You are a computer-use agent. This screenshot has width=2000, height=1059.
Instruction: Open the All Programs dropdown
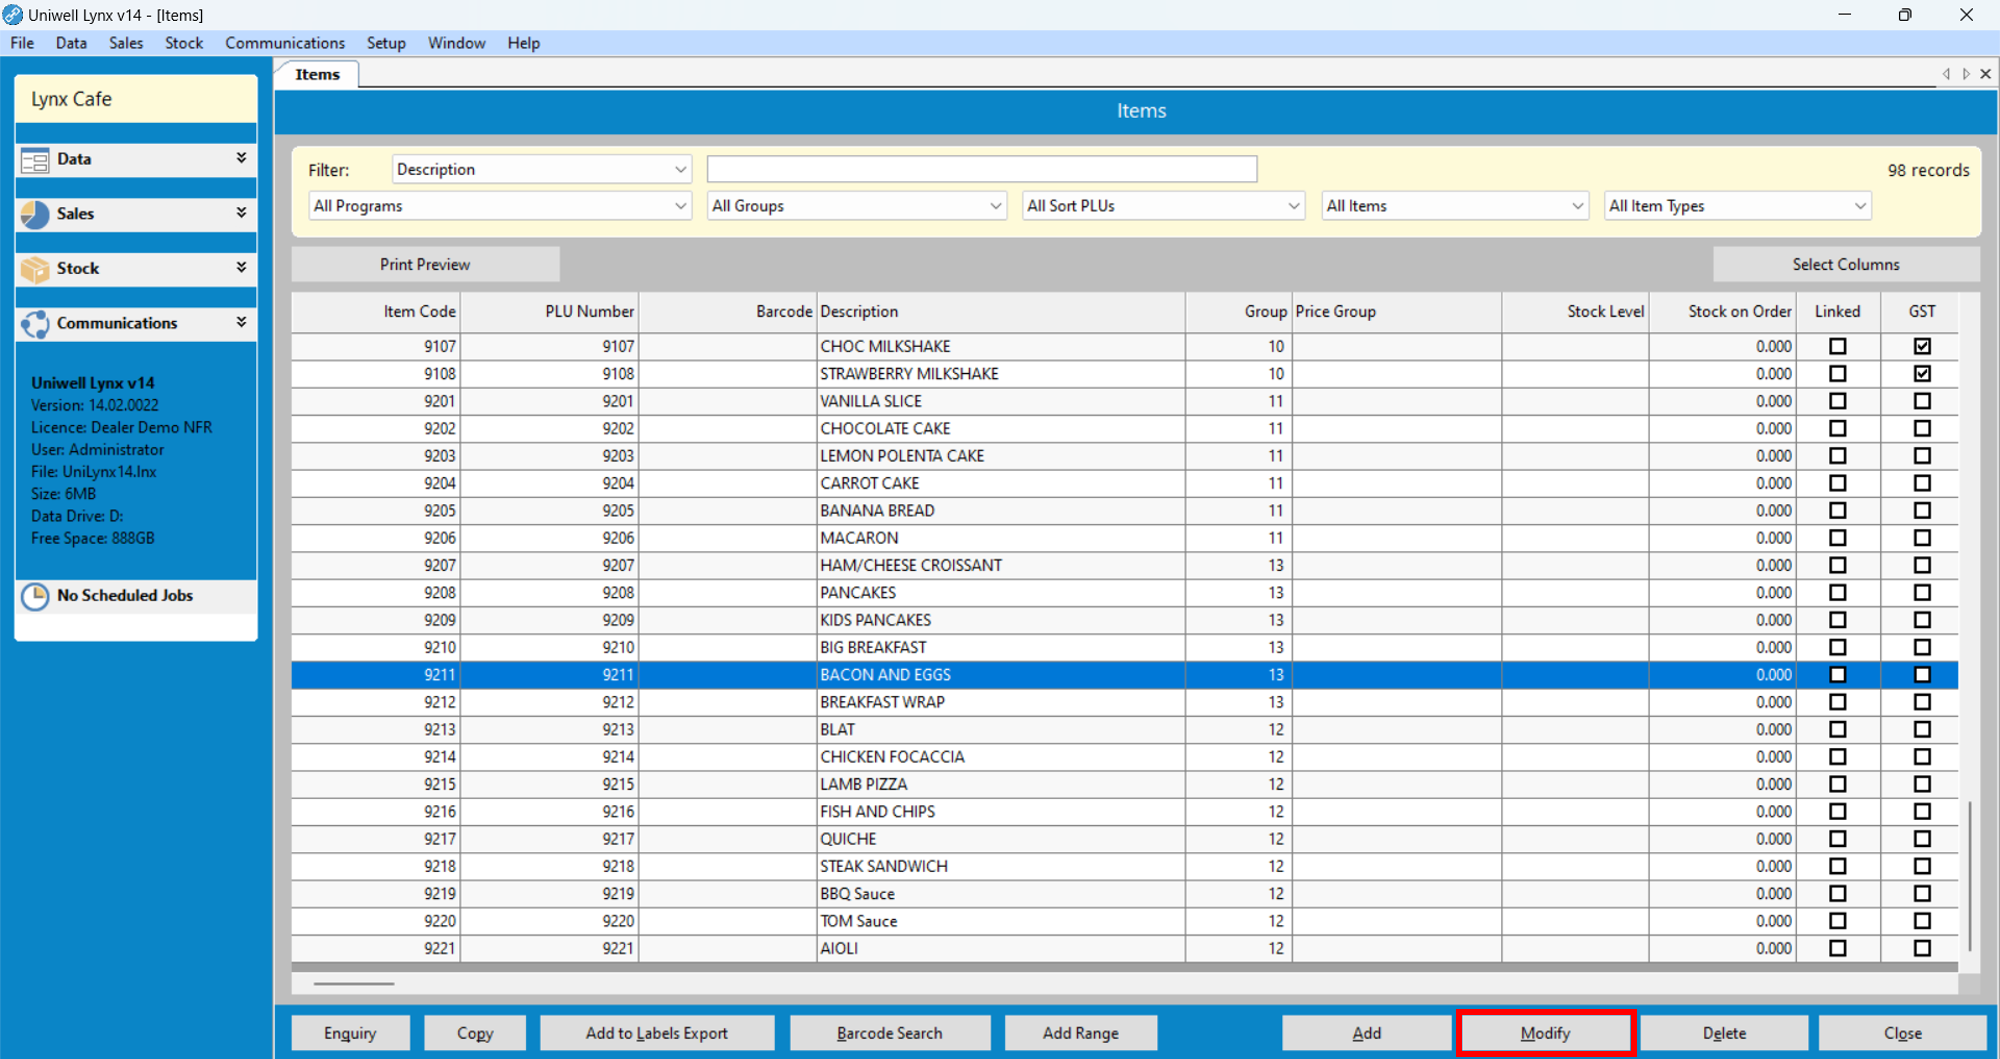500,206
